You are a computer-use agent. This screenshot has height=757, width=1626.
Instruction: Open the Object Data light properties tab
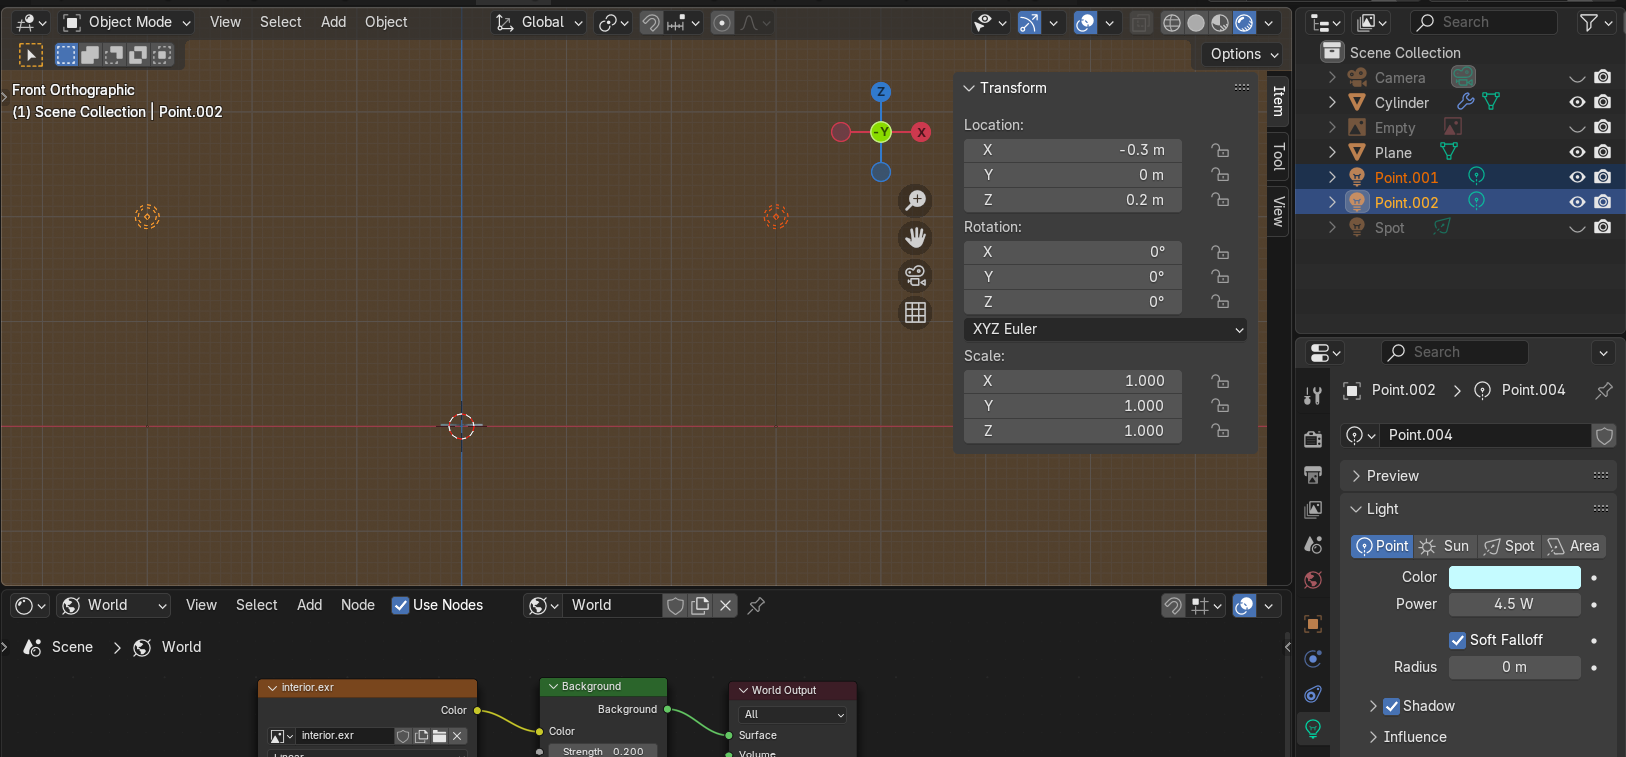coord(1313,729)
